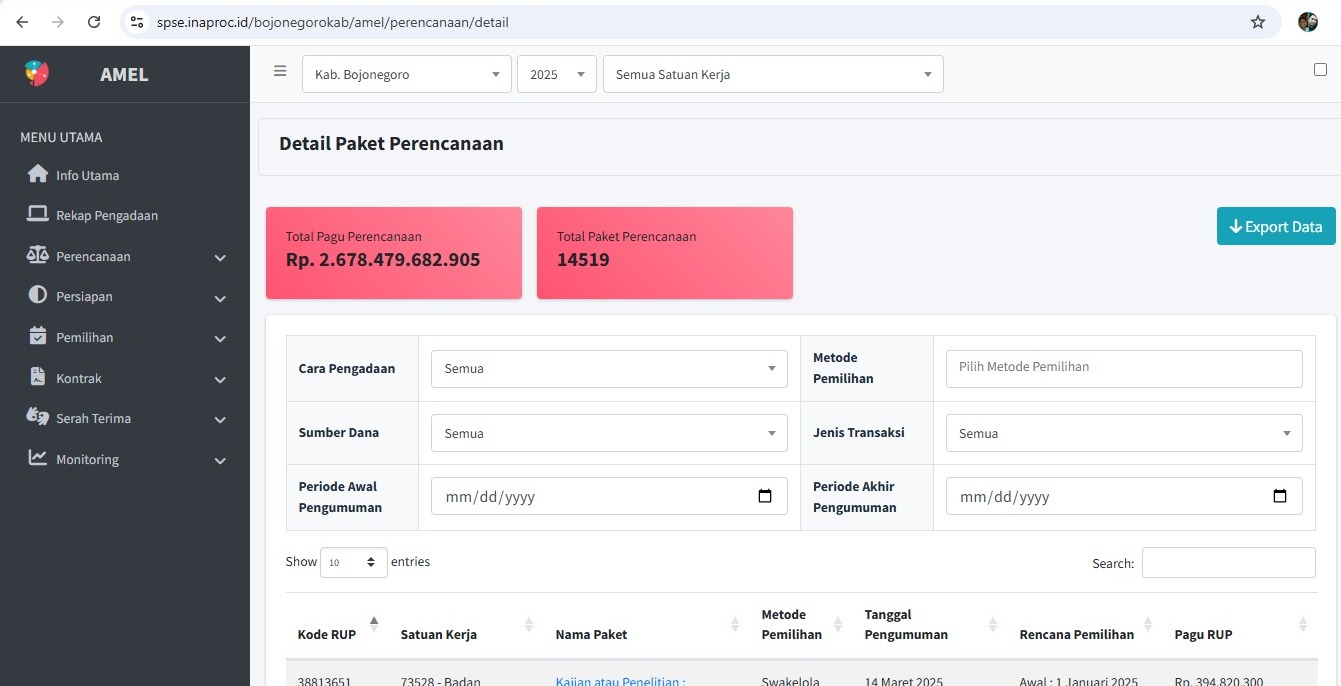Image resolution: width=1341 pixels, height=686 pixels.
Task: Click the Rekap Pengadaan laptop icon
Action: [x=38, y=214]
